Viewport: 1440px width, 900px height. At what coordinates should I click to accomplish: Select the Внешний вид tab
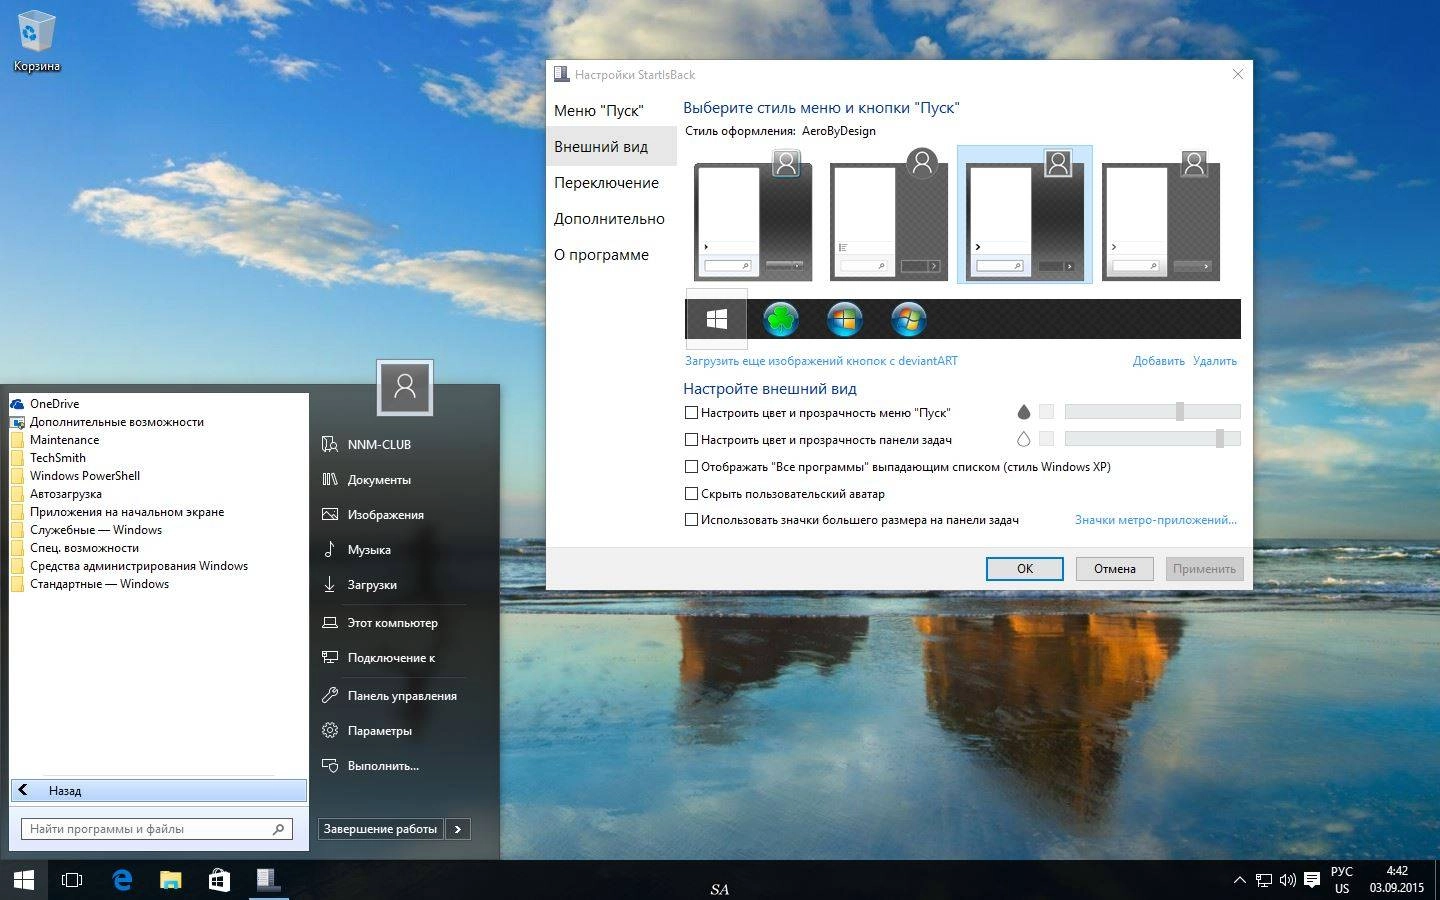[612, 146]
